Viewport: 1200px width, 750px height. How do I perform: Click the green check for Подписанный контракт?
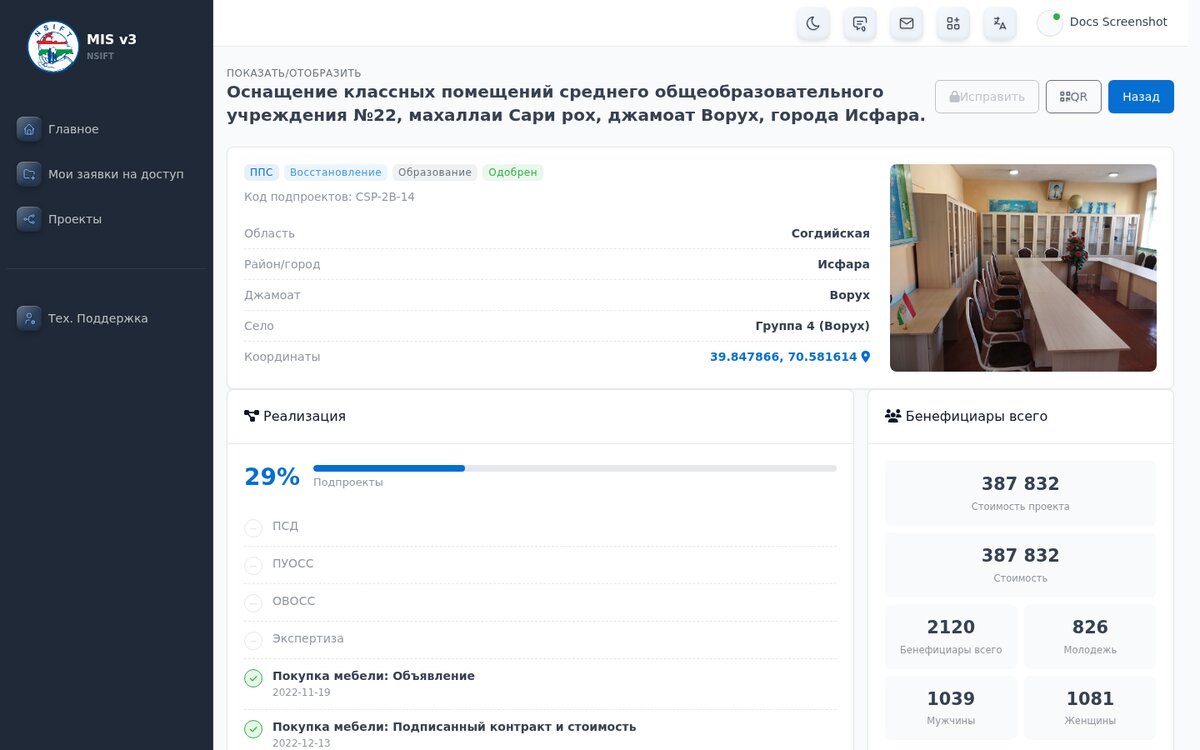click(253, 729)
